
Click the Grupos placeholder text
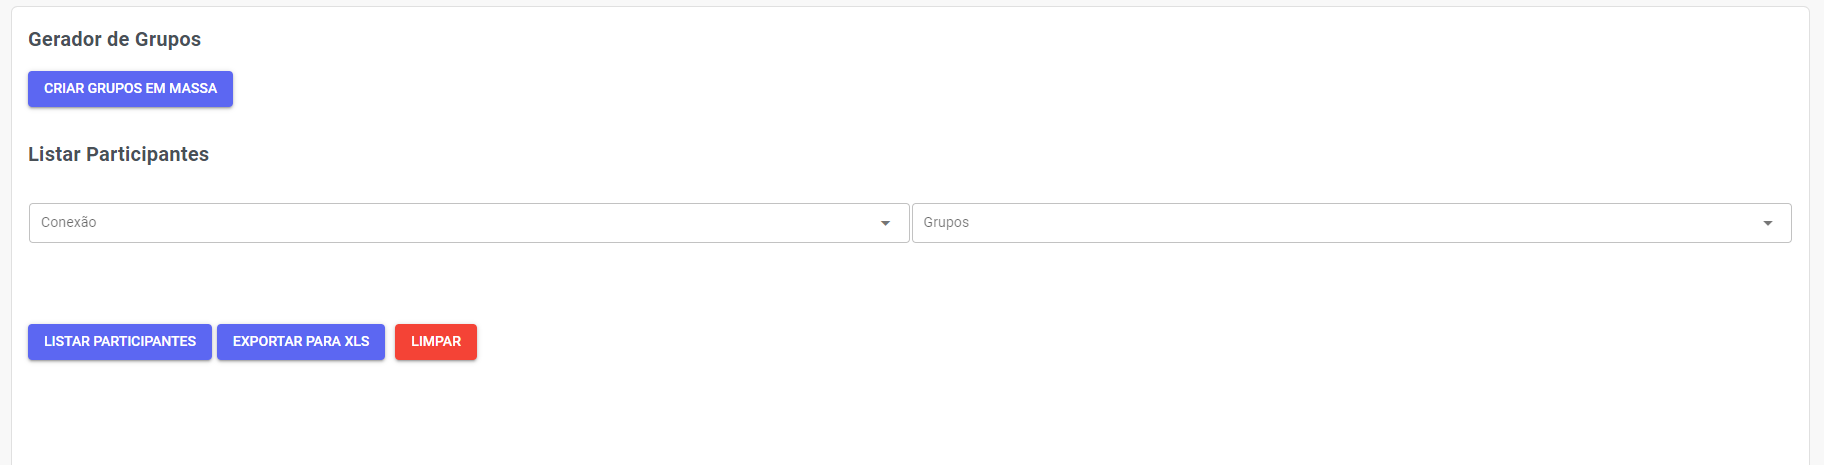(946, 222)
